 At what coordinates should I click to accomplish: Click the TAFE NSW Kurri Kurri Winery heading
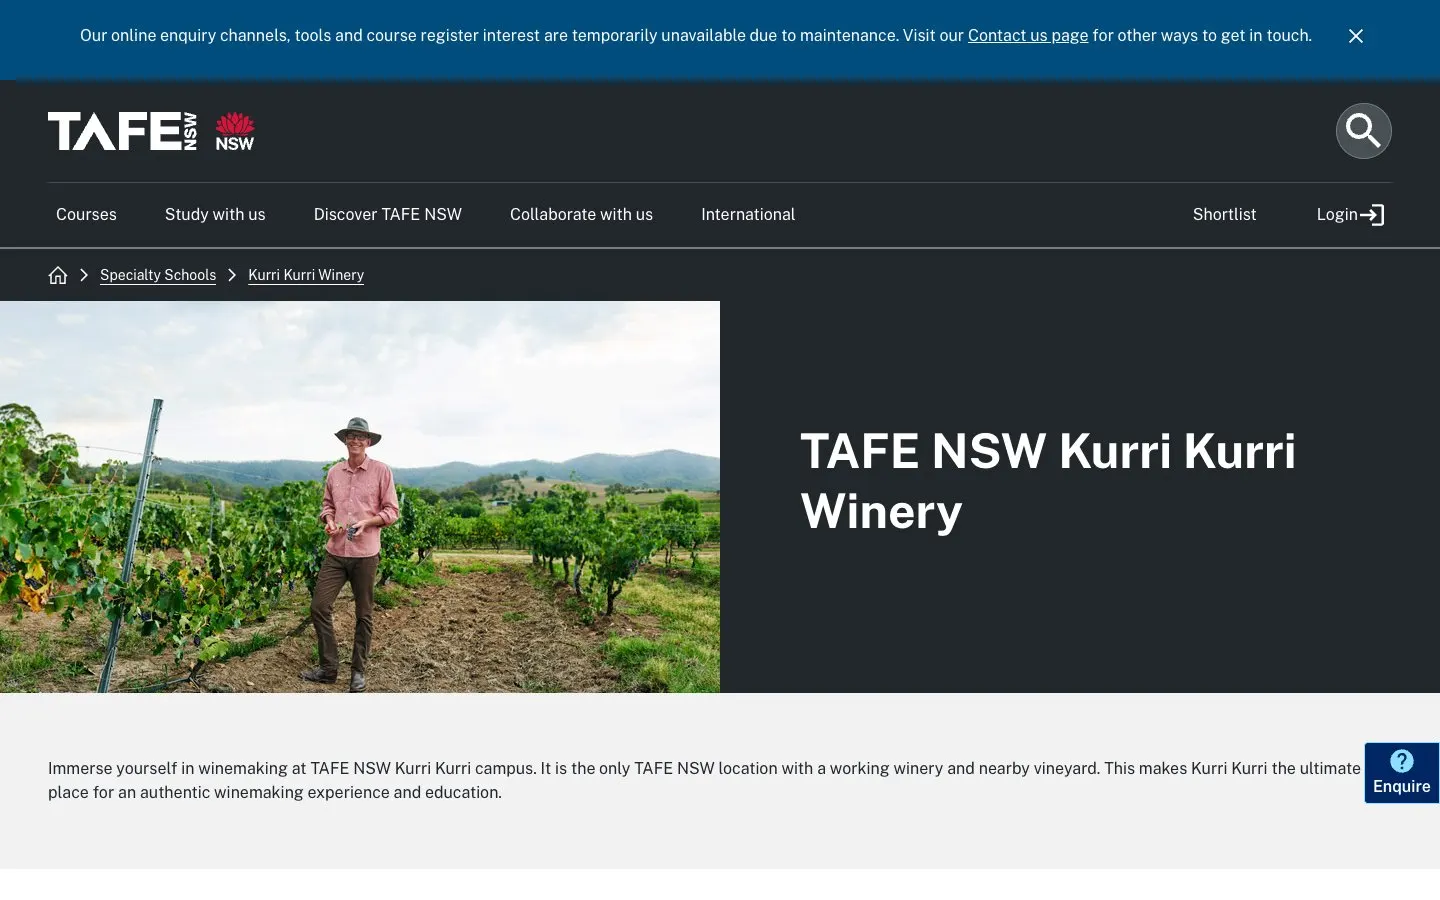coord(1048,481)
